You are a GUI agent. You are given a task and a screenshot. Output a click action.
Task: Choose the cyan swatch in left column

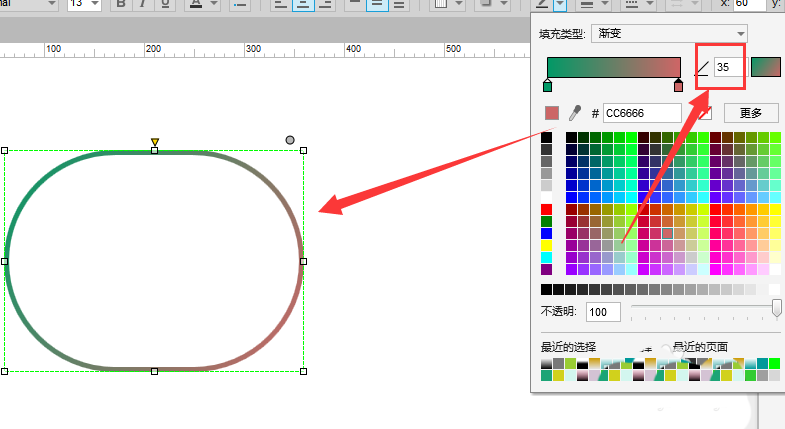(x=547, y=257)
